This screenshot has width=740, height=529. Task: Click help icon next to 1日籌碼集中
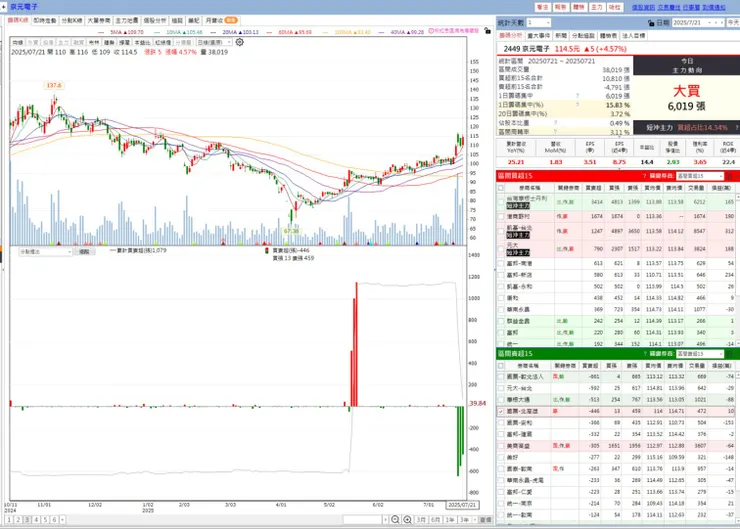[577, 96]
